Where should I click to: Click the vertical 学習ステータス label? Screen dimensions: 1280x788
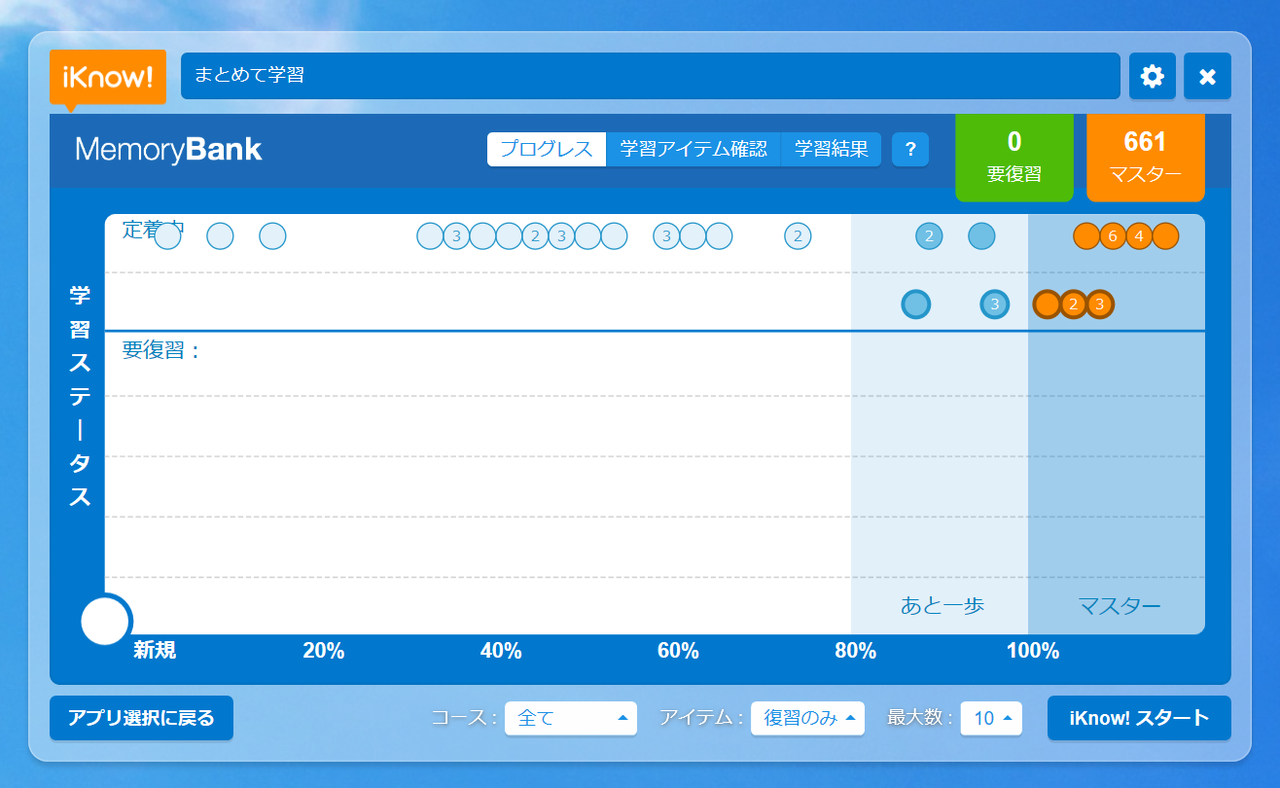point(80,396)
